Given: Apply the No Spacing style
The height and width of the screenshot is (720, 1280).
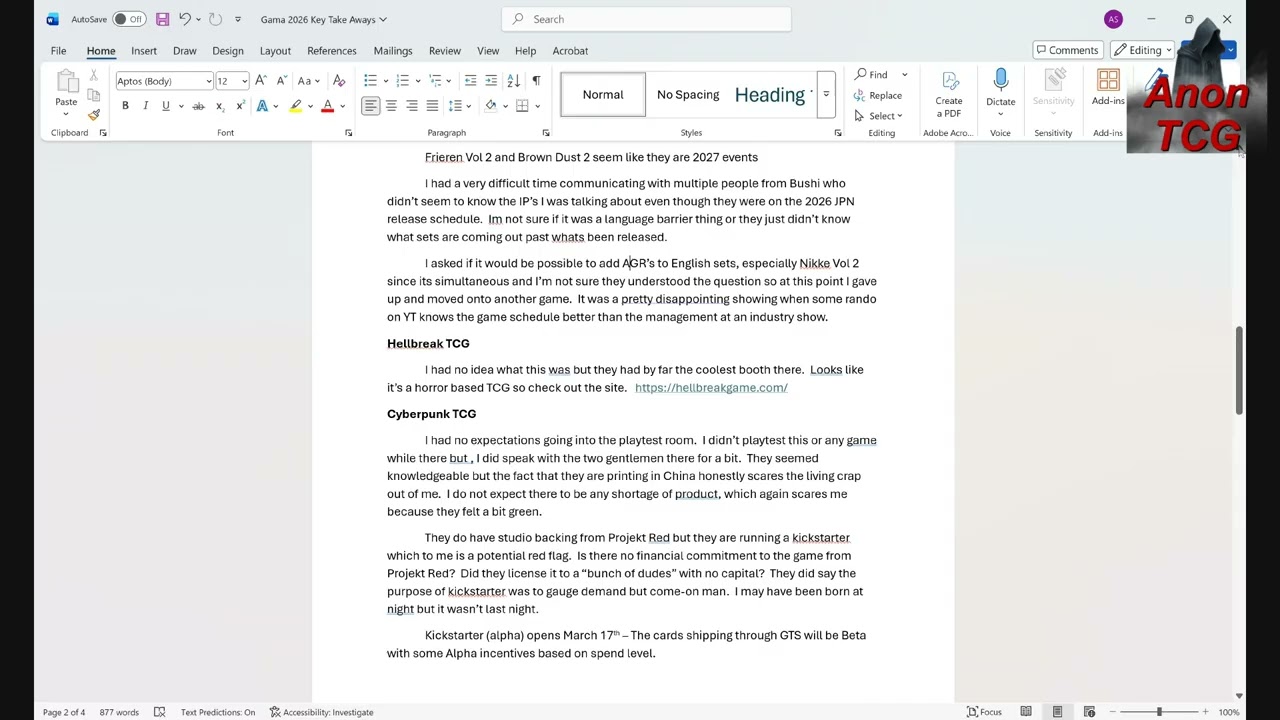Looking at the screenshot, I should coord(688,95).
